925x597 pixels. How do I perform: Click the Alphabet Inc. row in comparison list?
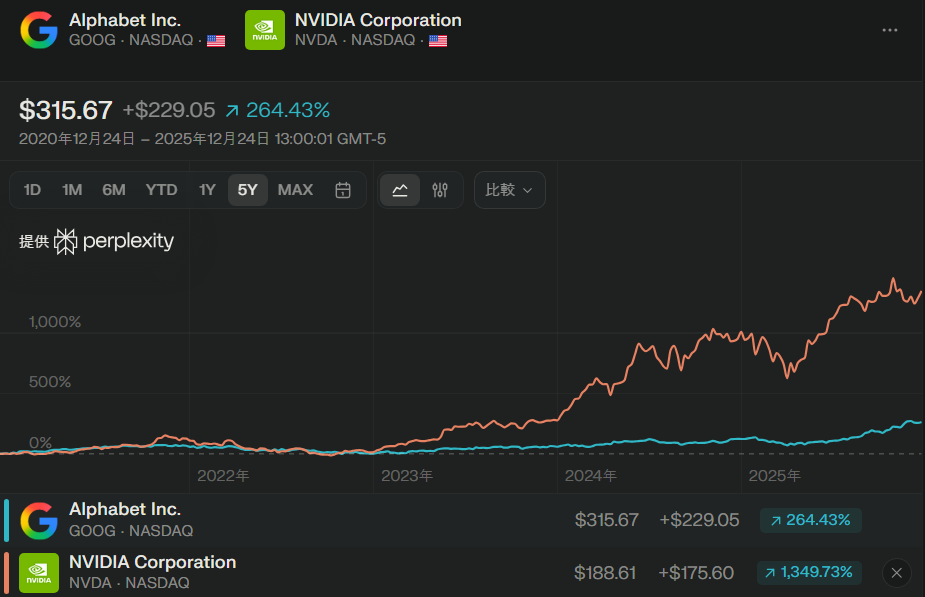[x=300, y=520]
